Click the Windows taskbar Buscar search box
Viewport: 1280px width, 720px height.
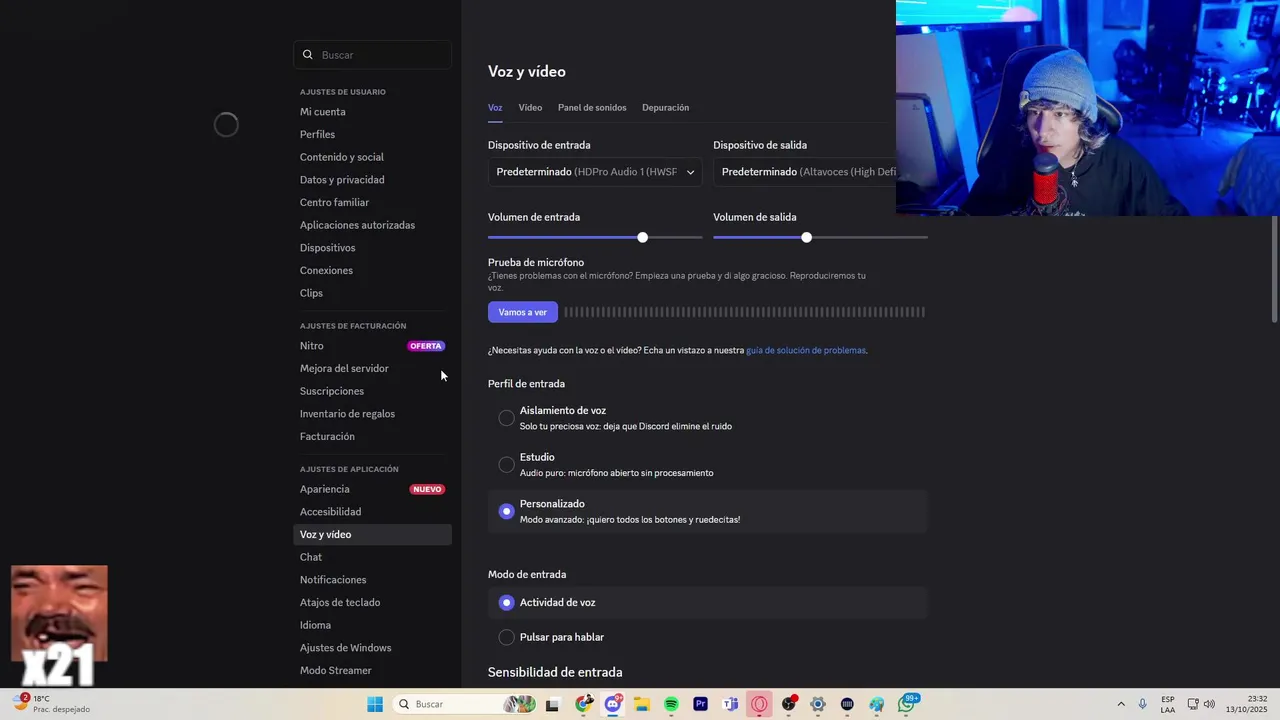(464, 704)
